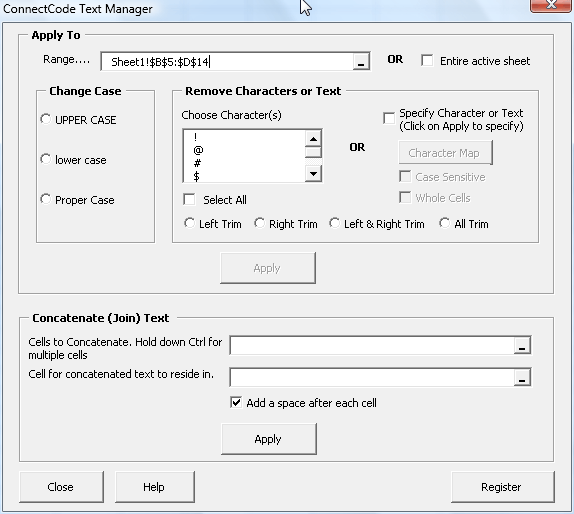This screenshot has width=574, height=514.
Task: Click the character list scroll down arrow
Action: [313, 174]
